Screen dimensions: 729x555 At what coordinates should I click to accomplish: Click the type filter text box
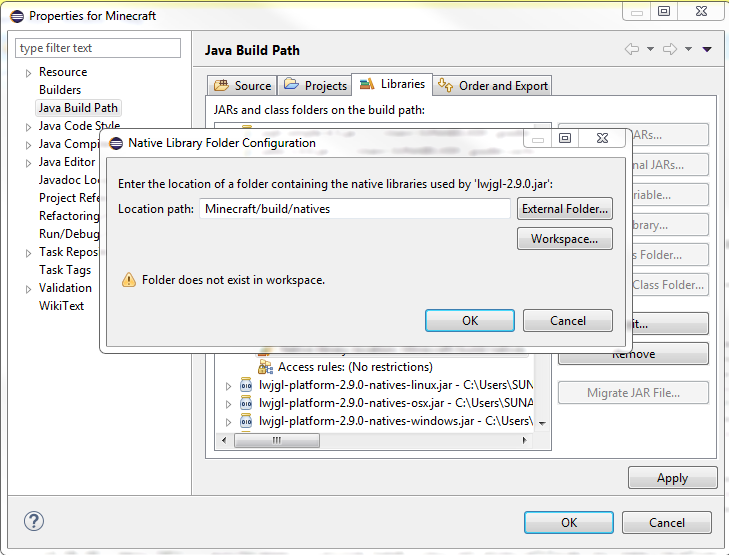coord(98,48)
